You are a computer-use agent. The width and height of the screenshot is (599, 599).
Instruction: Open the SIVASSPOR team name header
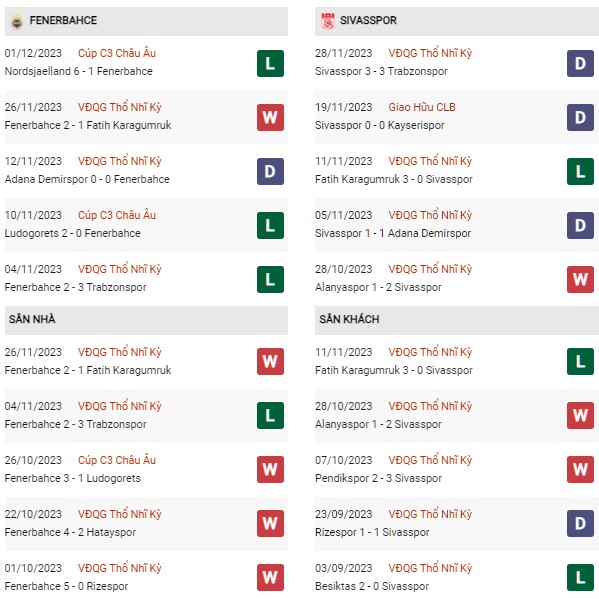[368, 20]
